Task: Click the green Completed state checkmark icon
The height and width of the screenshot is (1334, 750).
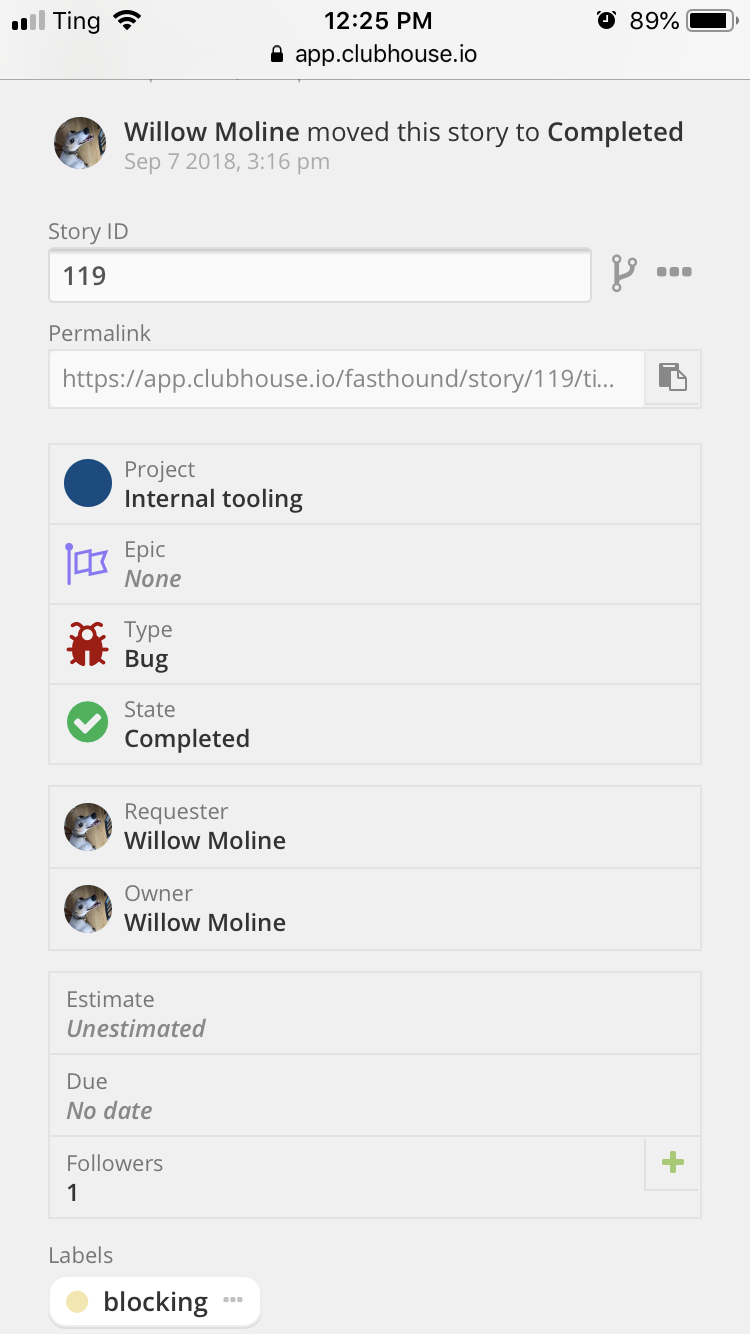Action: click(86, 721)
